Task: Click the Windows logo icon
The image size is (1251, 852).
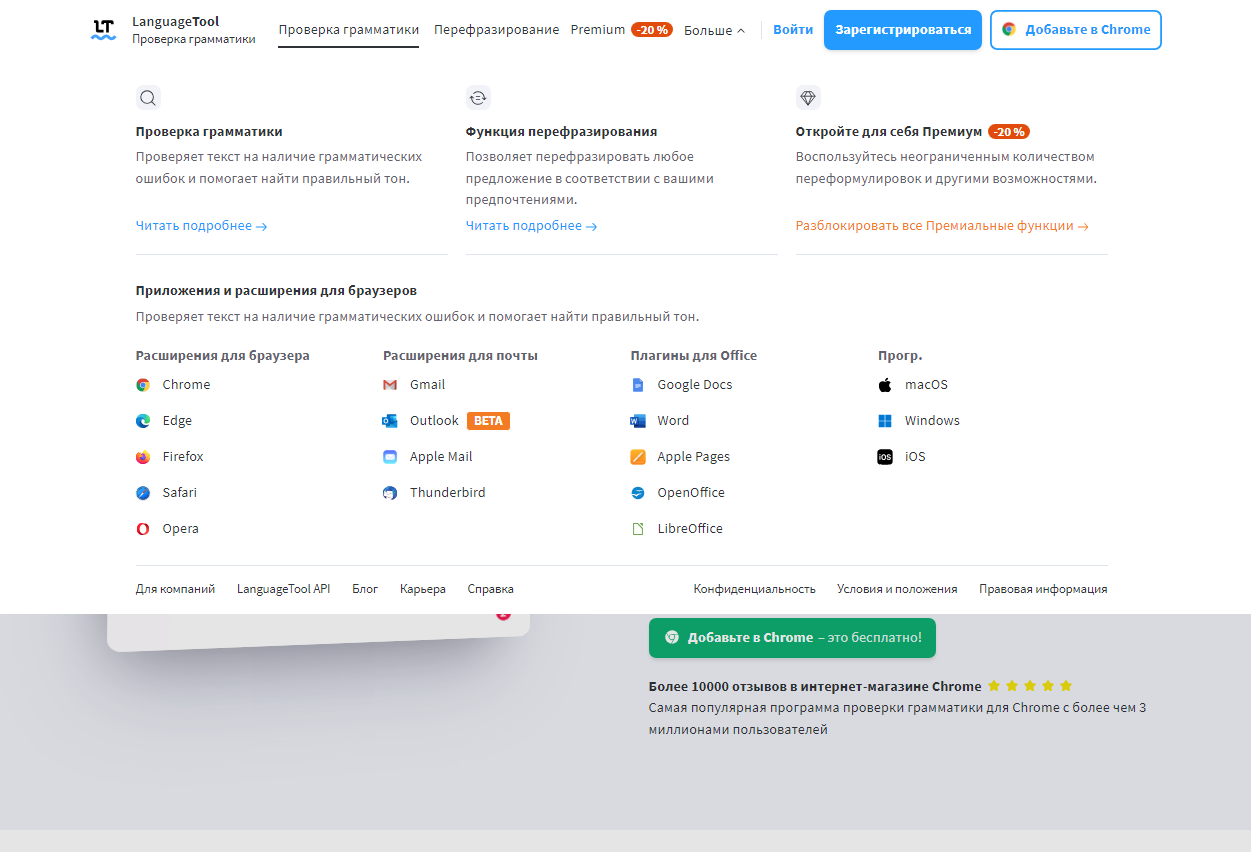Action: point(885,421)
